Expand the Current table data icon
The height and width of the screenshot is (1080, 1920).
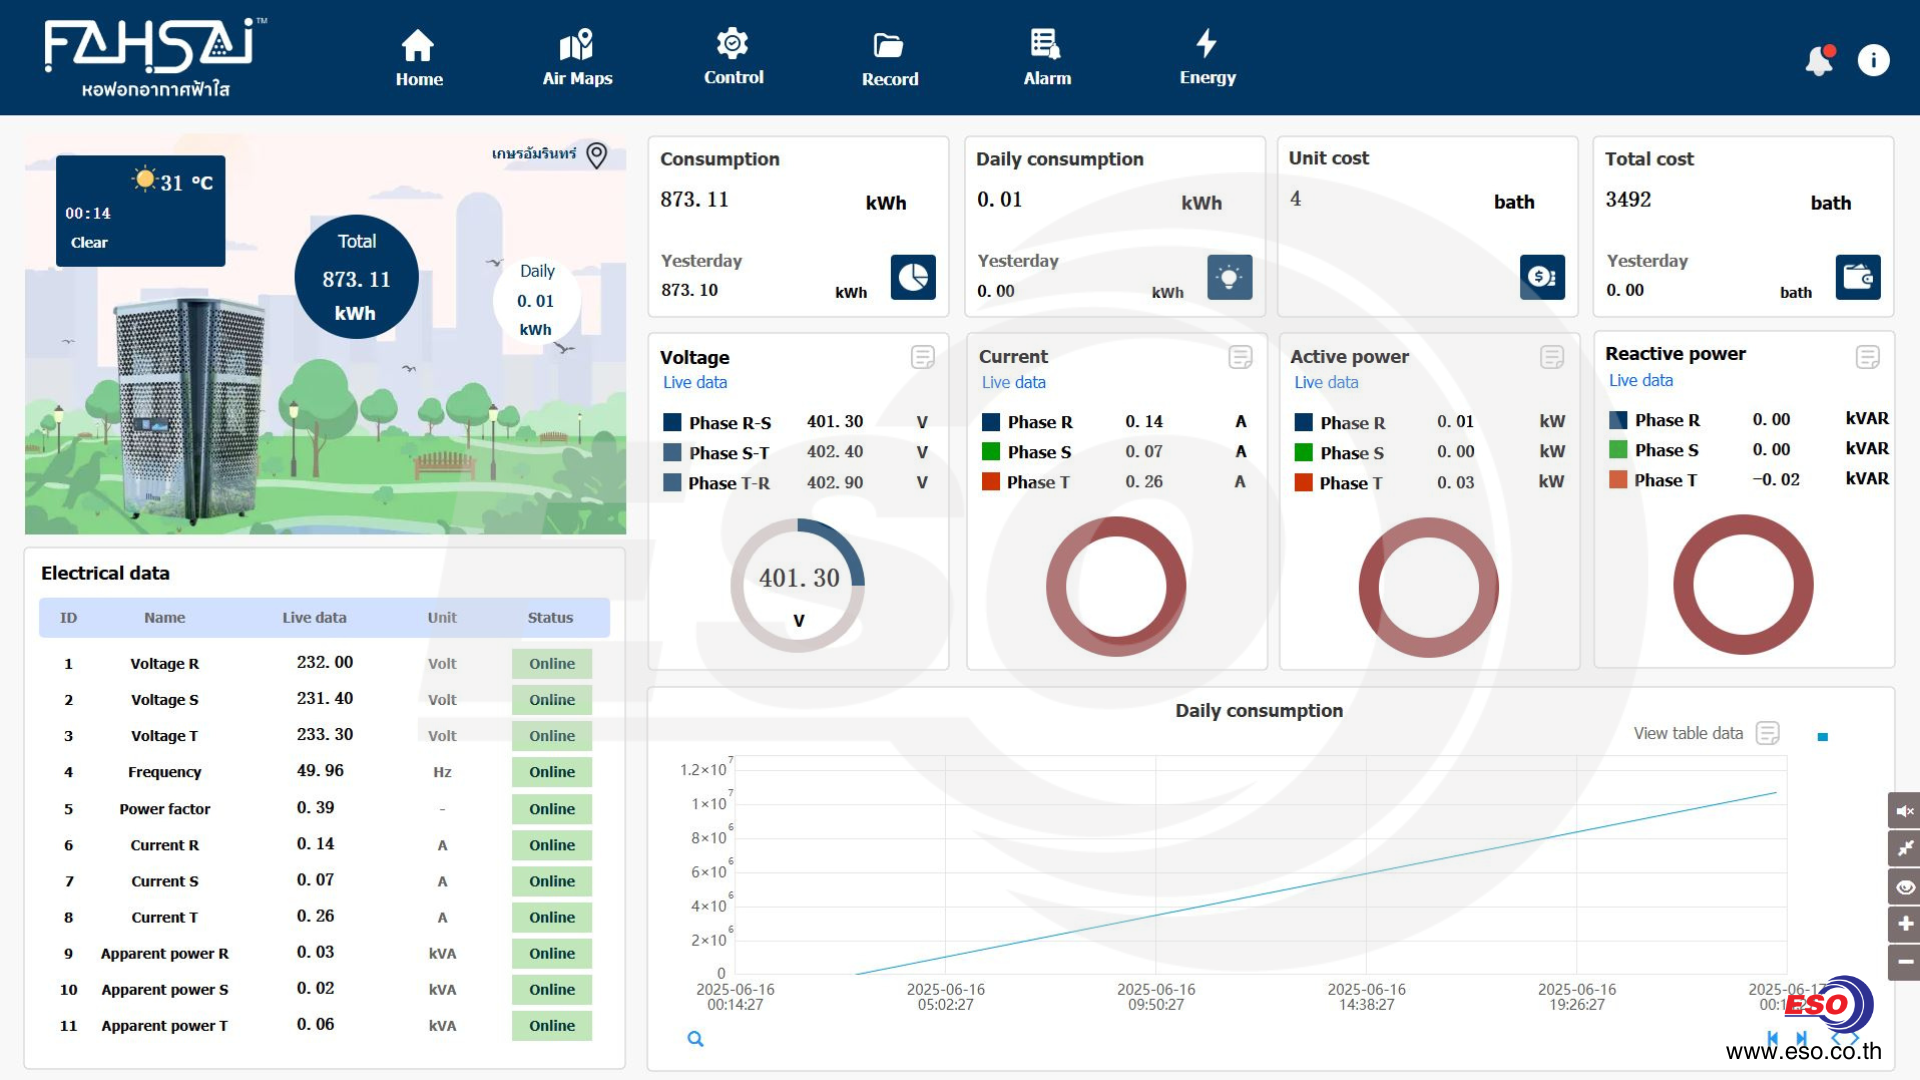1240,357
